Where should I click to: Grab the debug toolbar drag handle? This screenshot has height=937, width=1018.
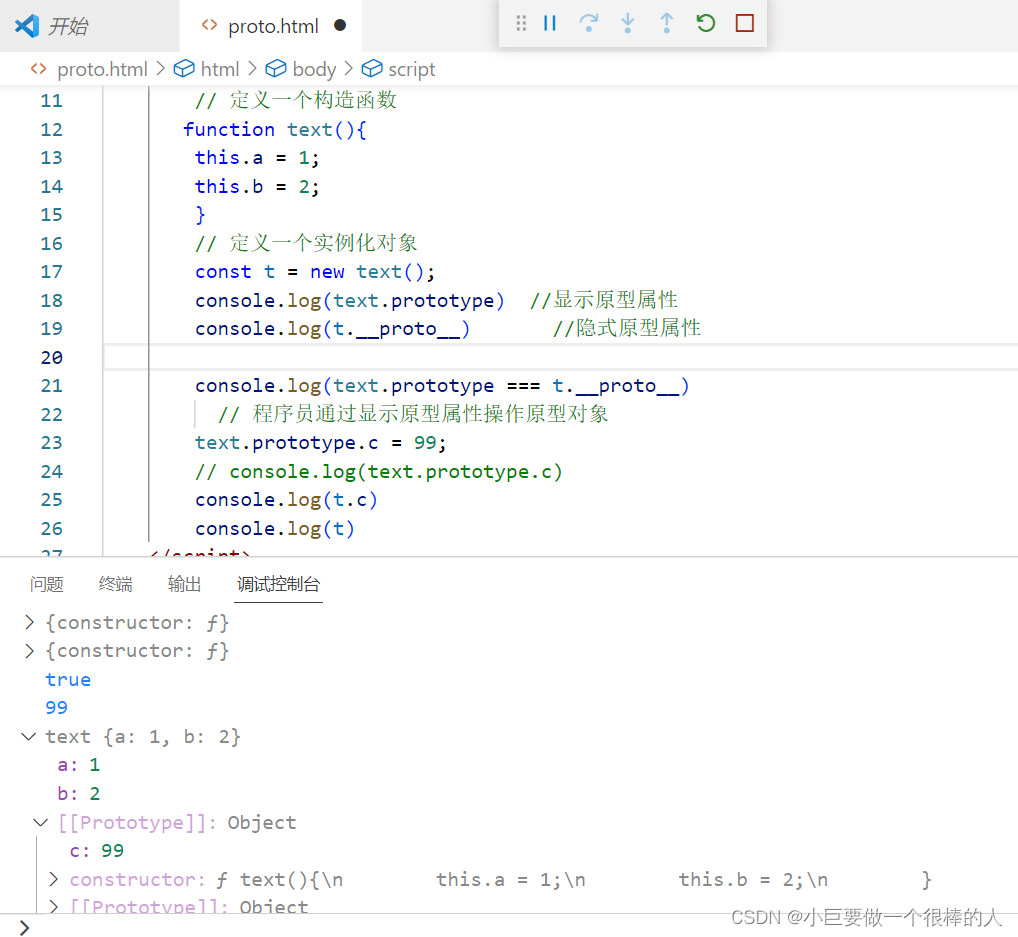[x=521, y=23]
